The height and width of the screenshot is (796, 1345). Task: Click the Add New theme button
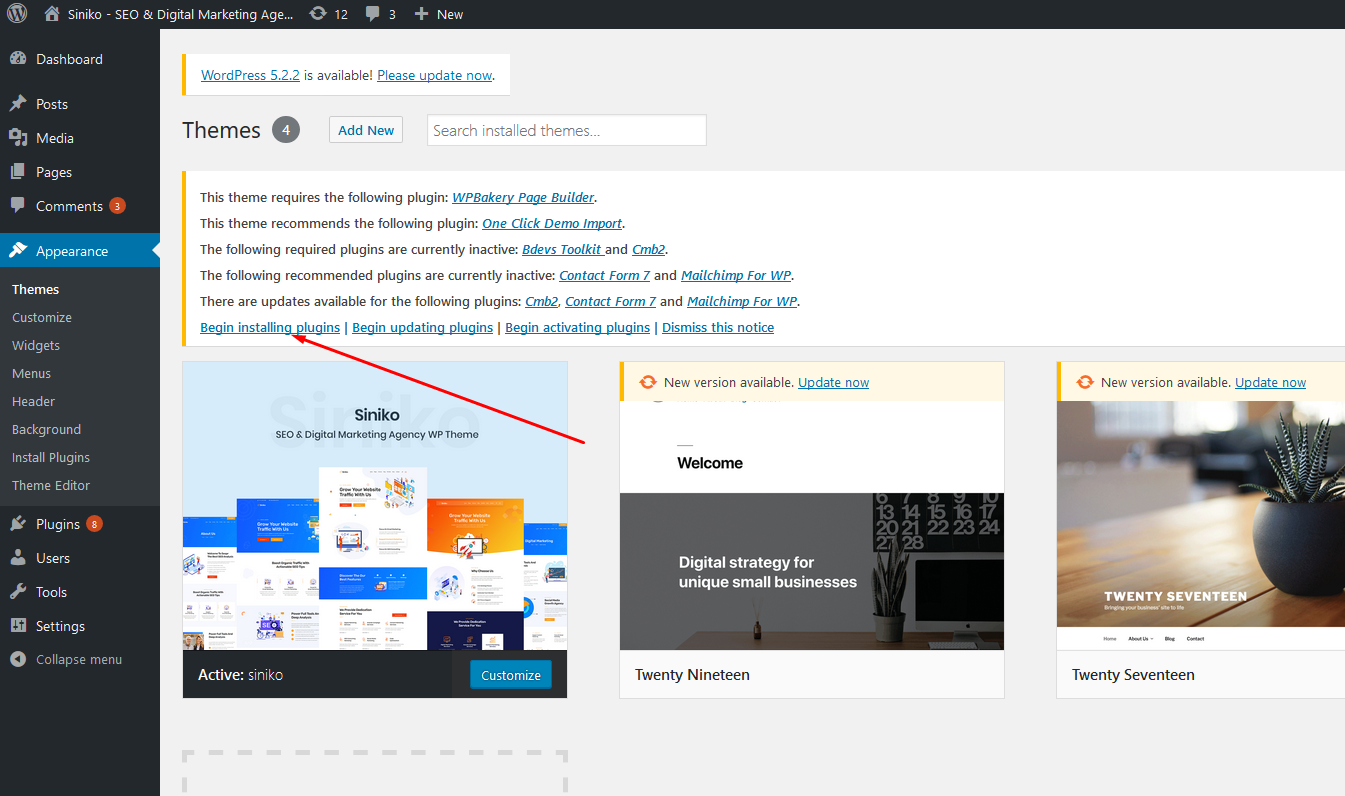366,130
